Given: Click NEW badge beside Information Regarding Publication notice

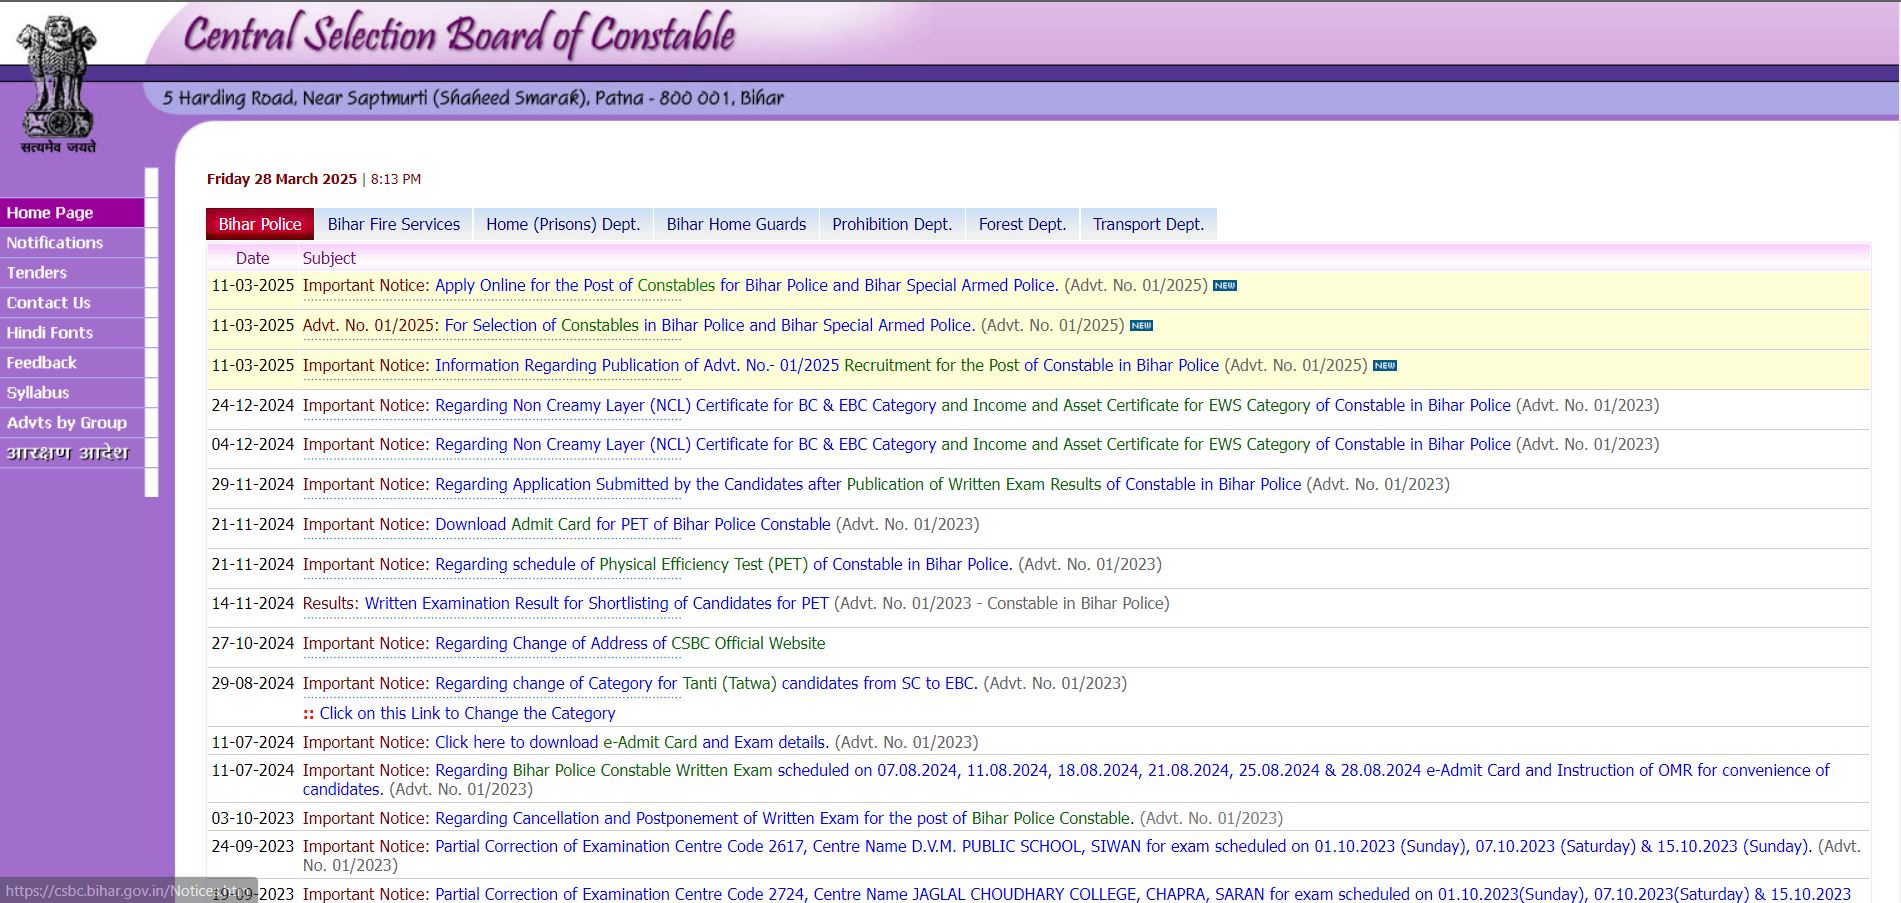Looking at the screenshot, I should click(1385, 366).
